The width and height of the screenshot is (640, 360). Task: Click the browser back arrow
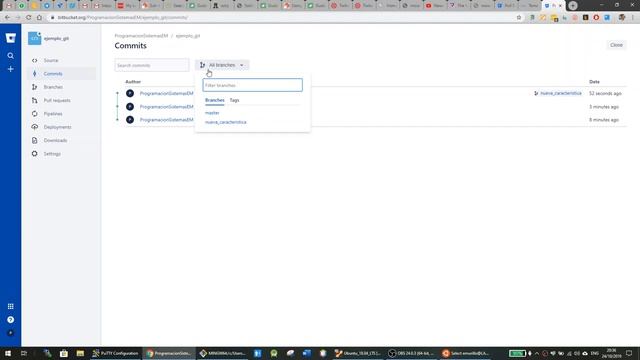pos(7,18)
